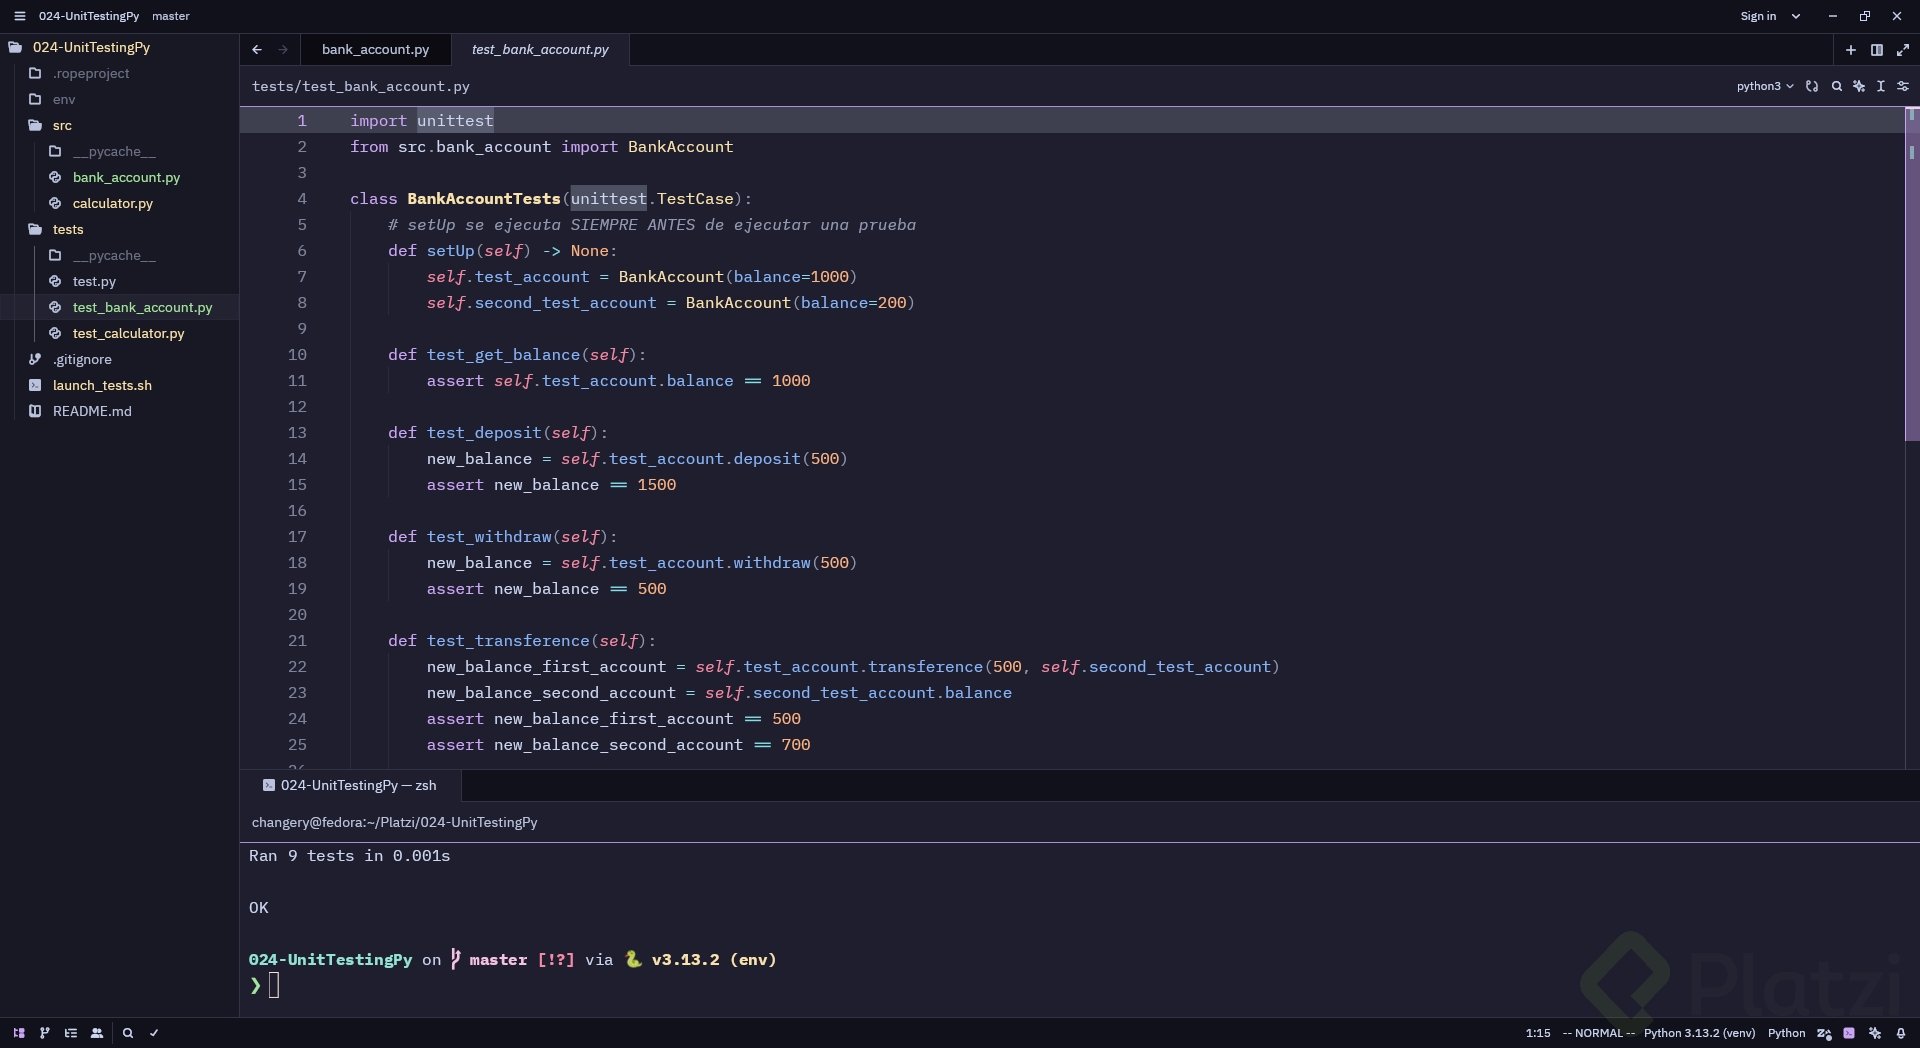Click the code actions icon beside python3
The width and height of the screenshot is (1920, 1048).
pos(1812,86)
